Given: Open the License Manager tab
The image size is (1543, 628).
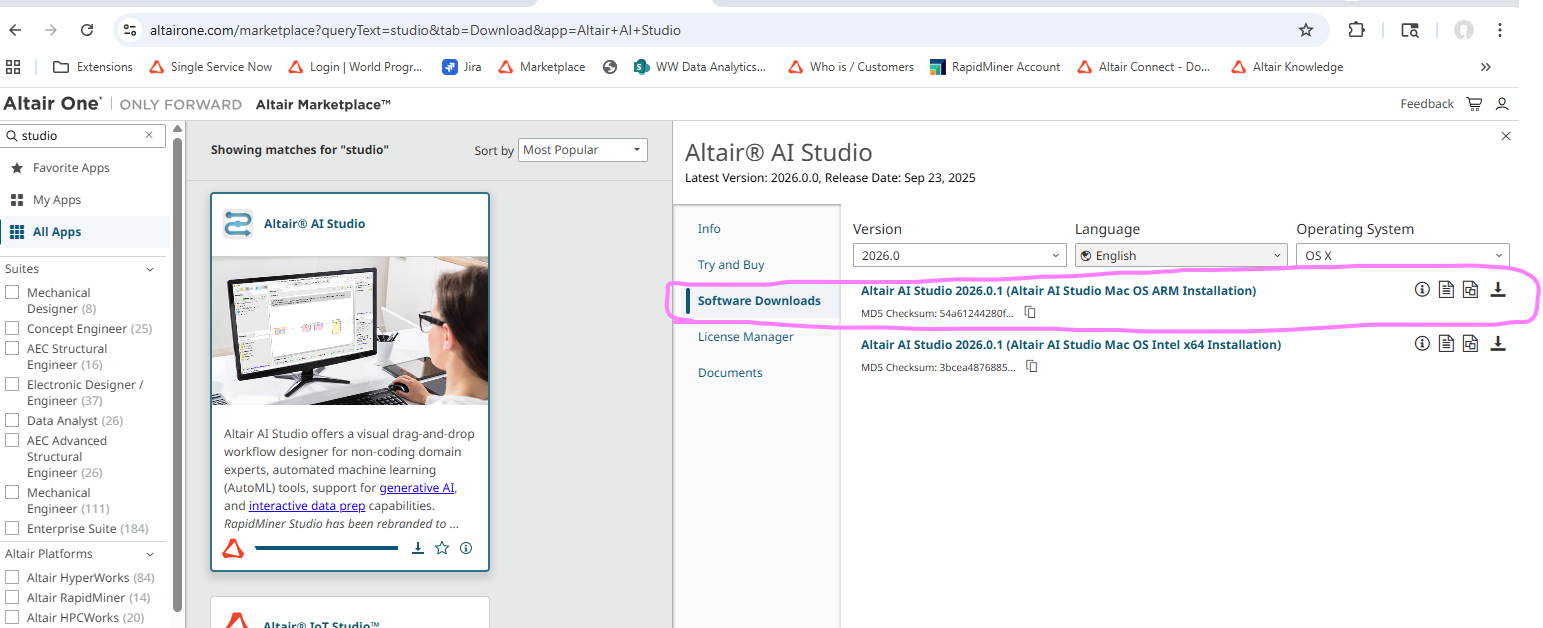Looking at the screenshot, I should [746, 337].
